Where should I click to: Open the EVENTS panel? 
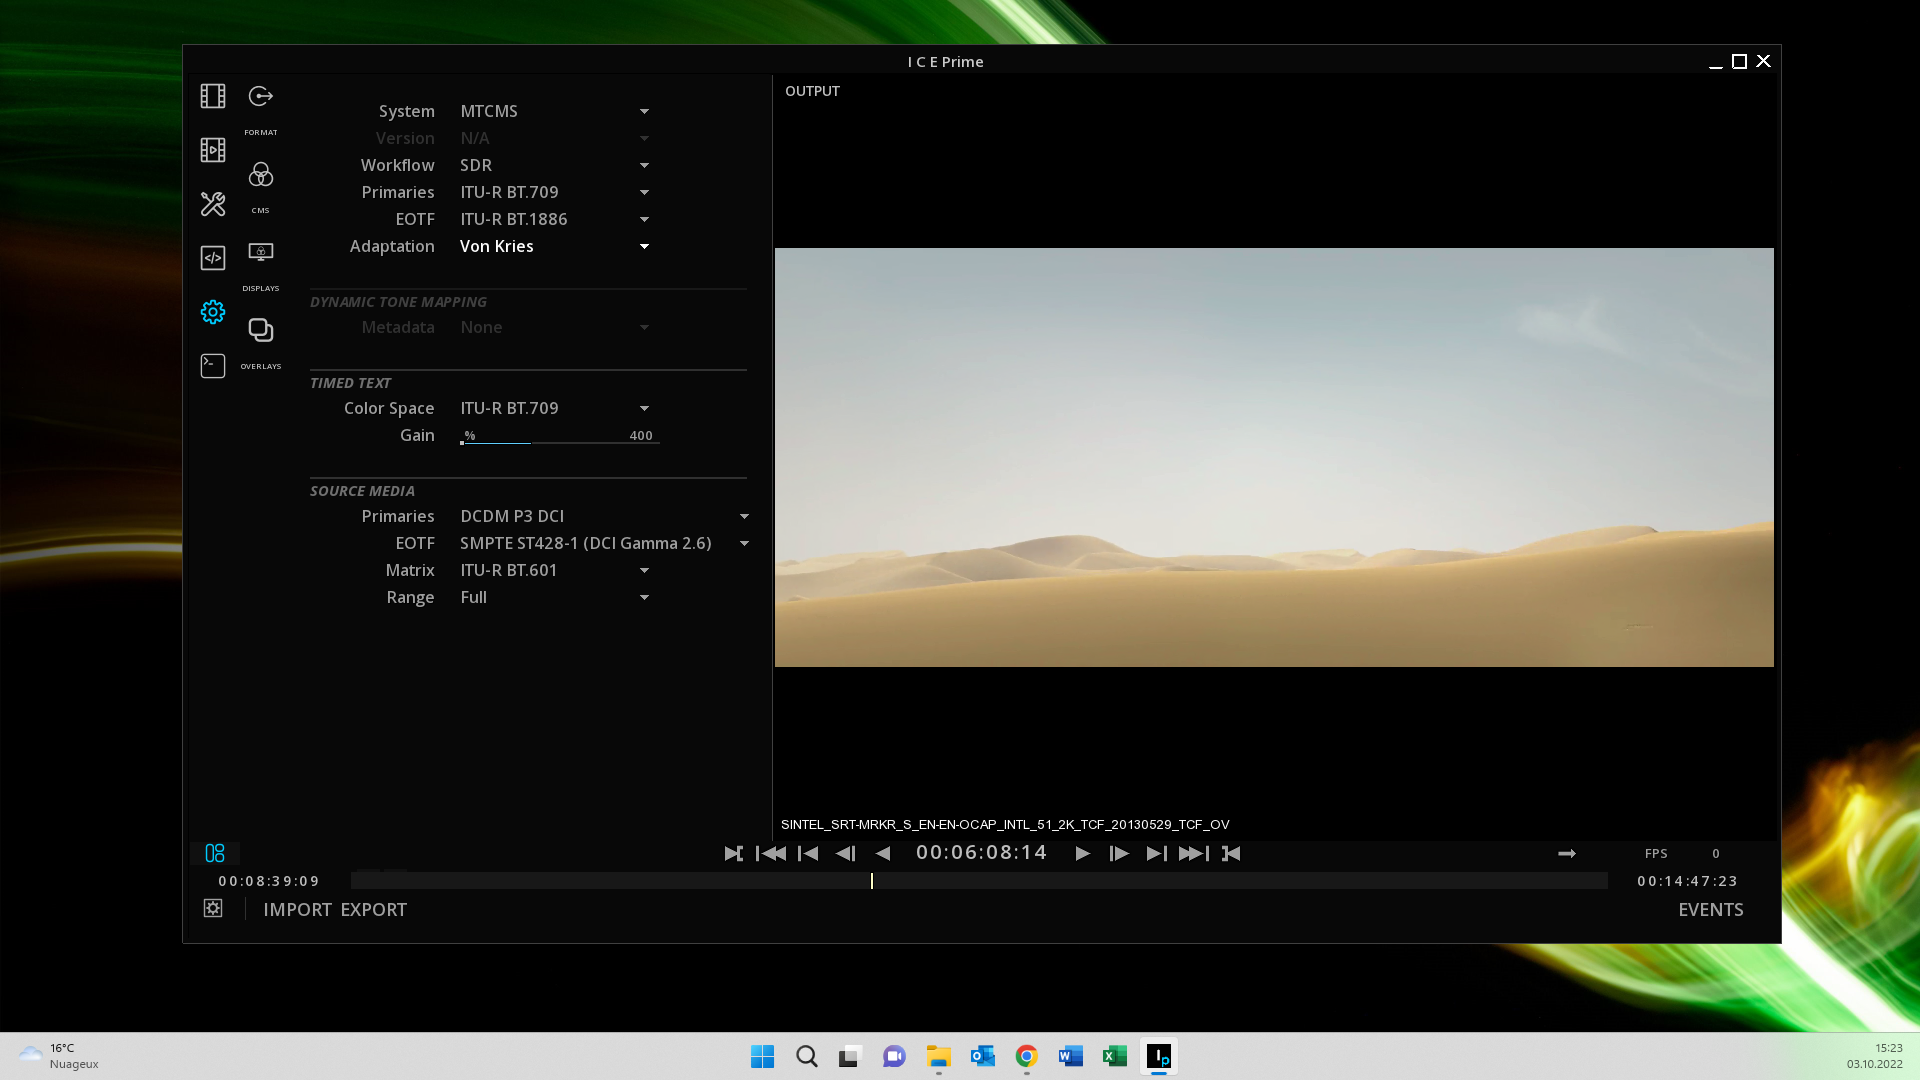pyautogui.click(x=1710, y=909)
